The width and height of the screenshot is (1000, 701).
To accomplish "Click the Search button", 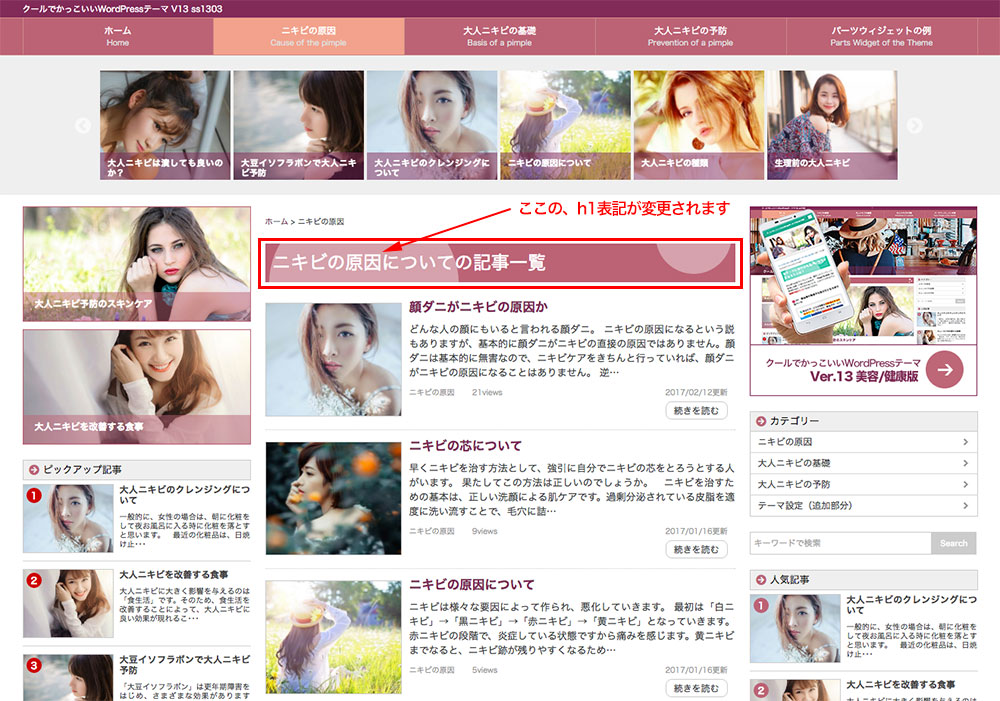I will (953, 543).
